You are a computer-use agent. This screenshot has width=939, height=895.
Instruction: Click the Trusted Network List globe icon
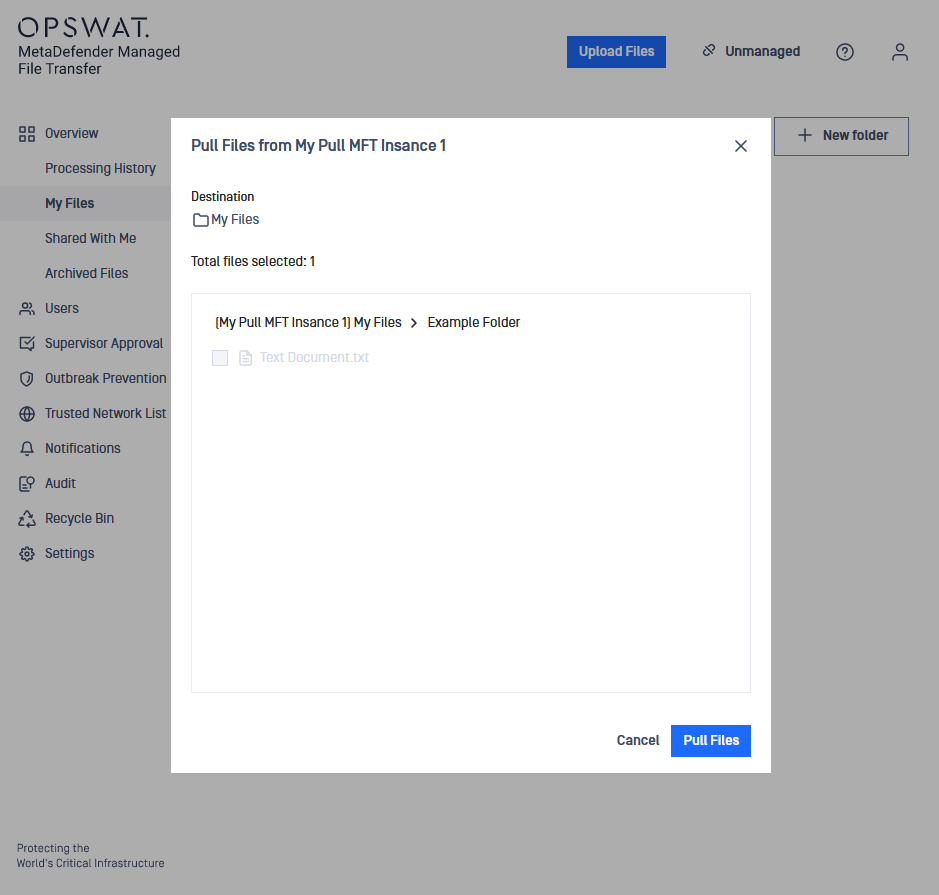pyautogui.click(x=27, y=414)
